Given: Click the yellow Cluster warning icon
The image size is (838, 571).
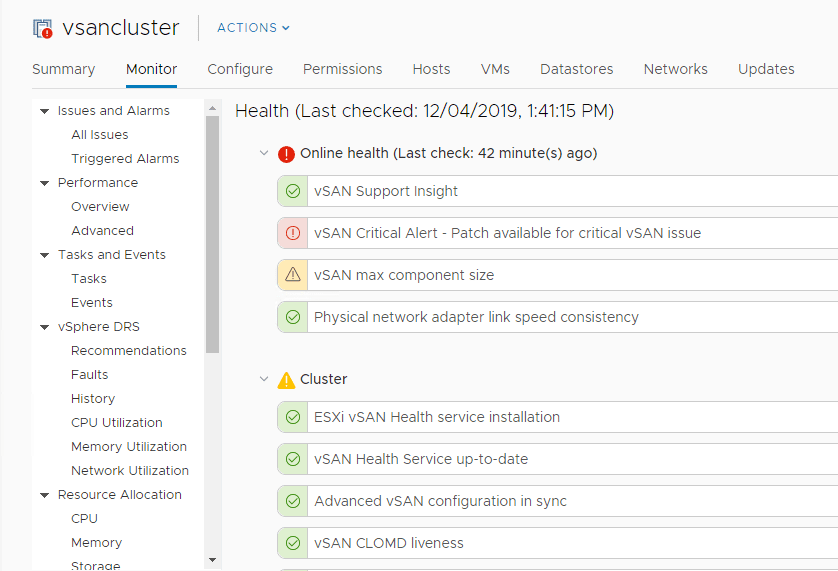Looking at the screenshot, I should [287, 380].
